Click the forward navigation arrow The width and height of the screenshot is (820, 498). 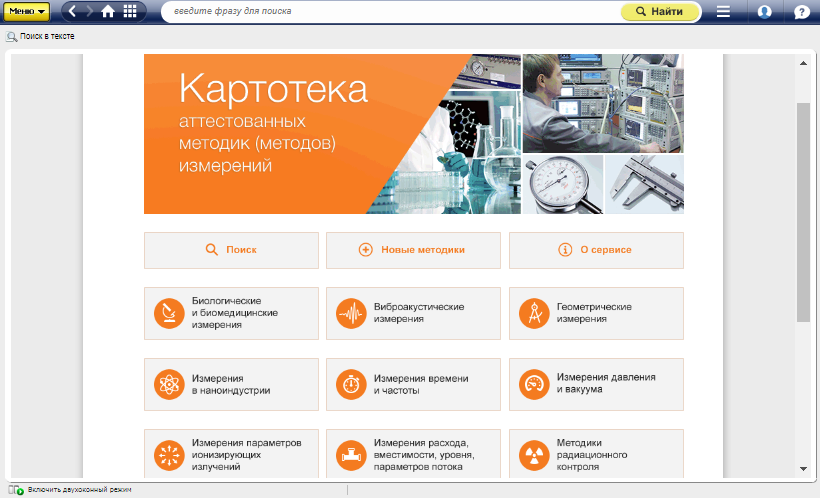(90, 12)
